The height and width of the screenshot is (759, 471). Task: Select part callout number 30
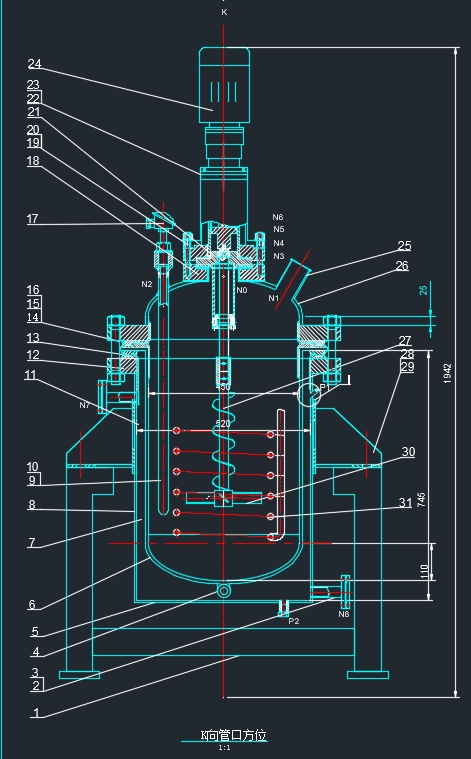click(x=409, y=452)
